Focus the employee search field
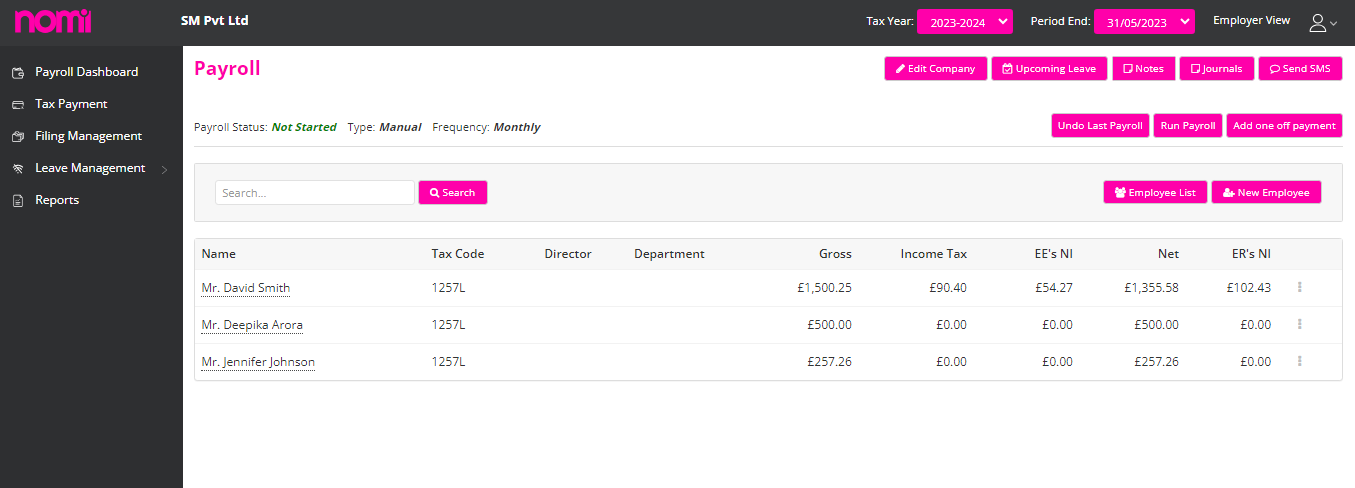The width and height of the screenshot is (1355, 488). (x=314, y=192)
